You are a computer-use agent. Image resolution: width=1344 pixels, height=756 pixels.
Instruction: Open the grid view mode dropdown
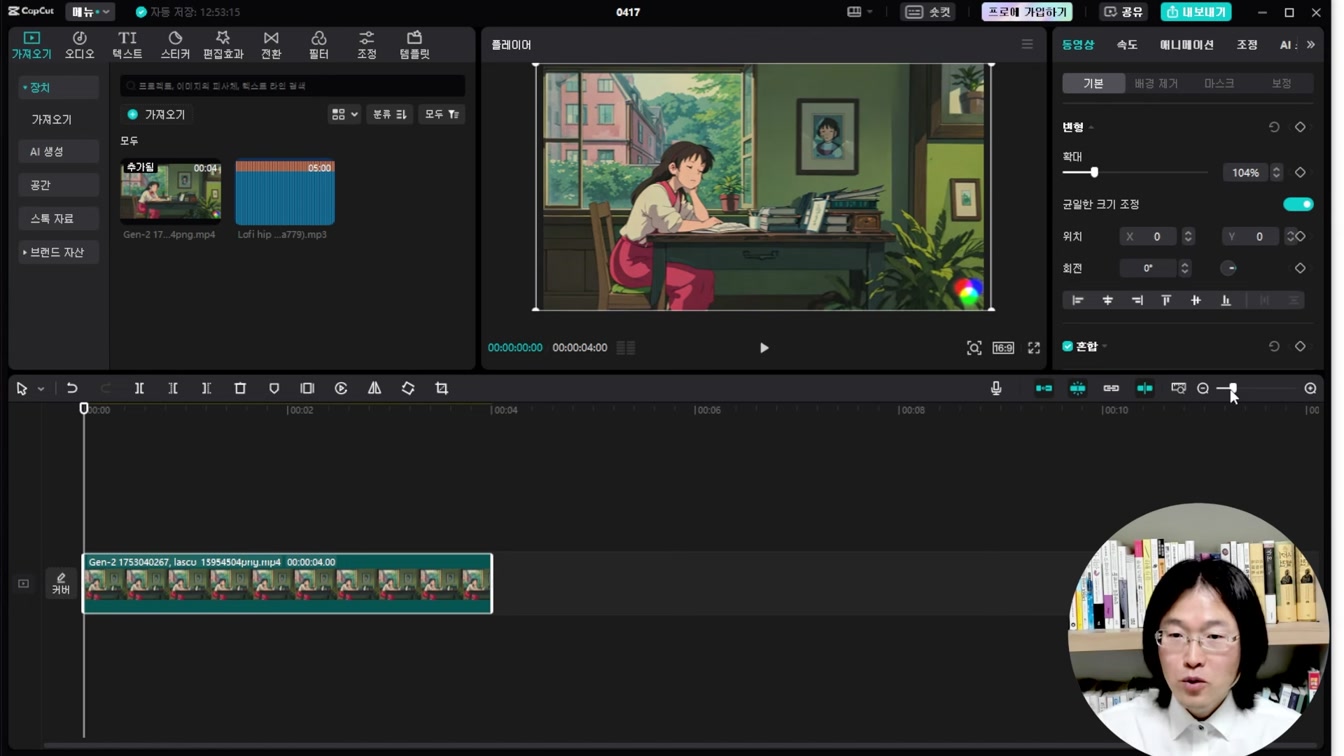click(344, 114)
